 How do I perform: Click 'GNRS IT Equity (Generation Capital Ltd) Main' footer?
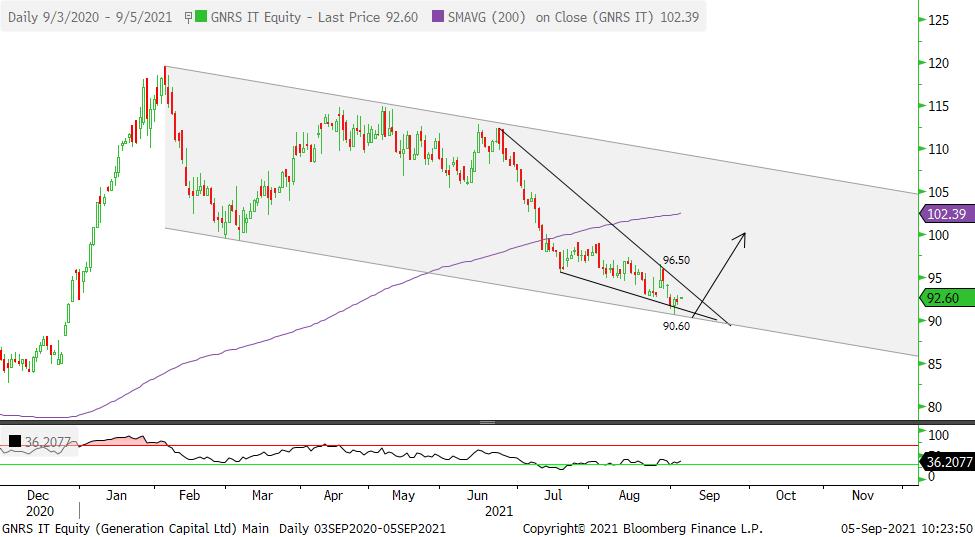tap(136, 528)
